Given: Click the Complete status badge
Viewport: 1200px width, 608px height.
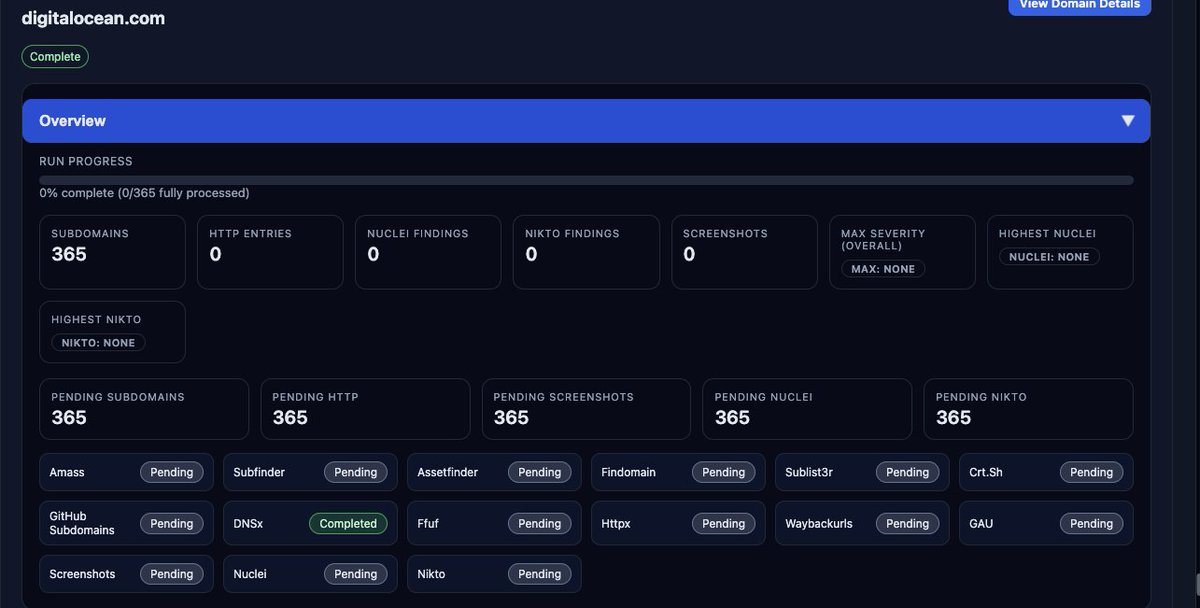Looking at the screenshot, I should click(x=55, y=57).
